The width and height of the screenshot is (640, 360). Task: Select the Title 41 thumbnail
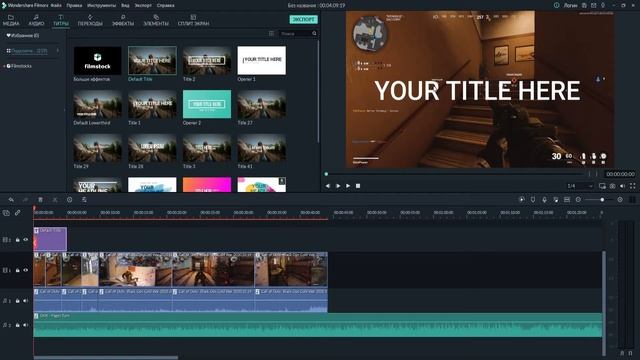(x=262, y=148)
